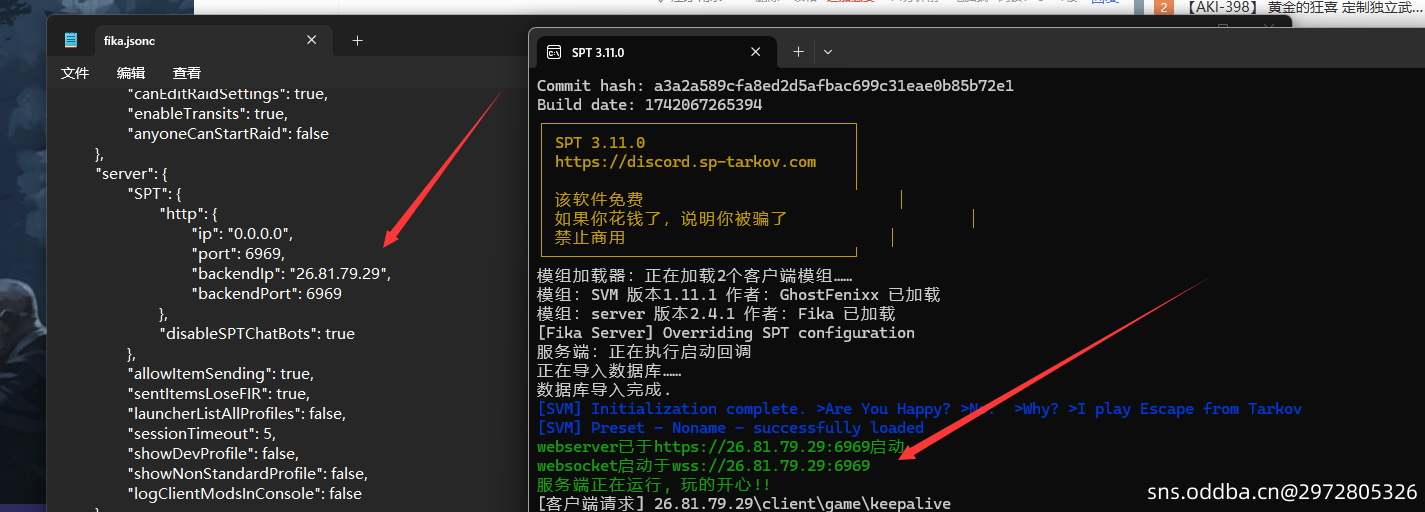
Task: Click the Build date line in terminal
Action: (649, 105)
